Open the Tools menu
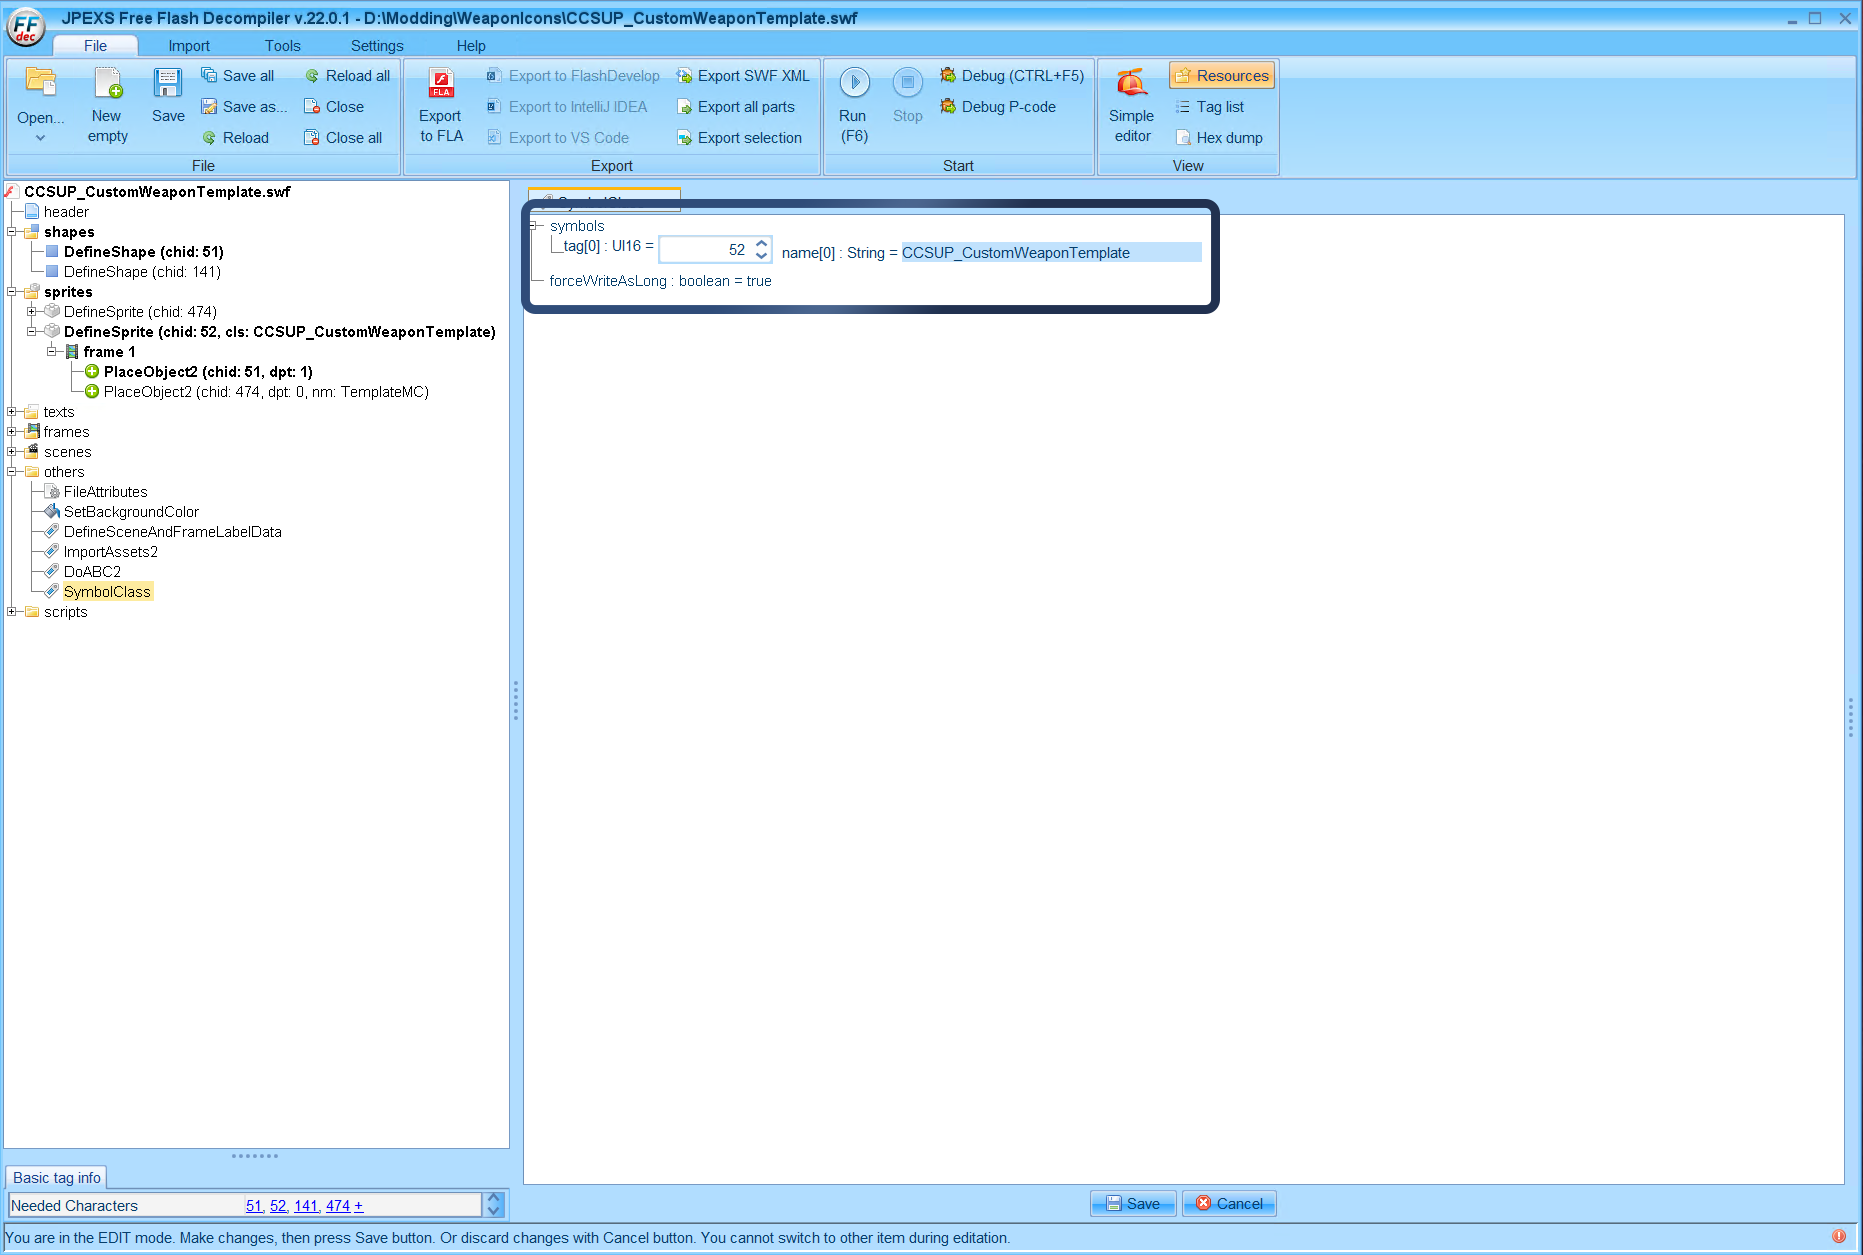The width and height of the screenshot is (1863, 1255). tap(281, 45)
